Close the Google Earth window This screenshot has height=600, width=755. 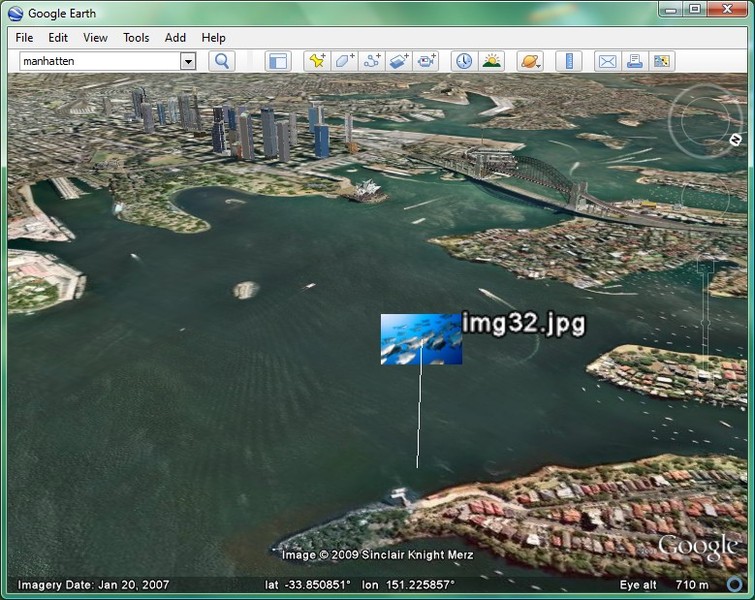click(727, 10)
